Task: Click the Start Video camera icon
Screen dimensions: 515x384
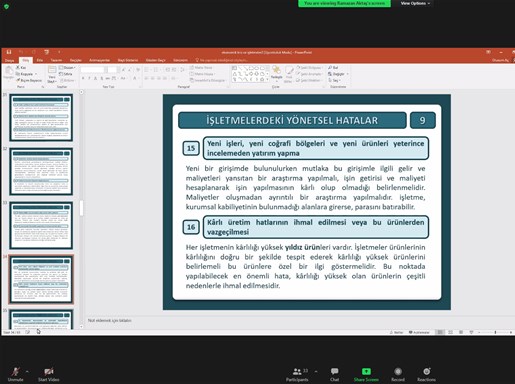Action: (49, 371)
